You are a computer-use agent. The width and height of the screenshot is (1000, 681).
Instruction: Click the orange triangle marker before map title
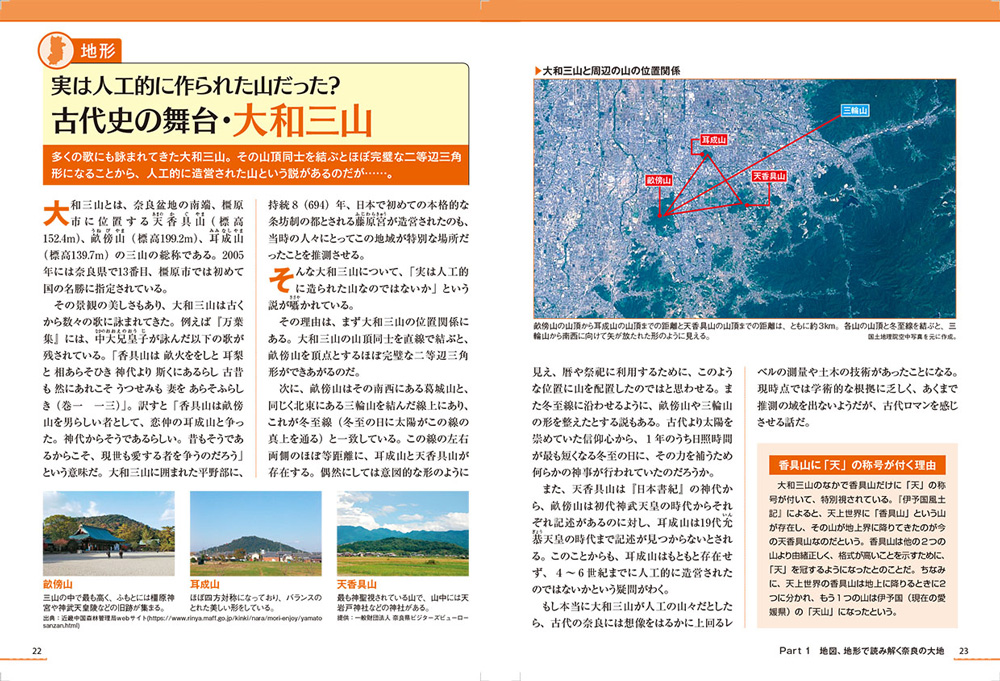[x=538, y=71]
